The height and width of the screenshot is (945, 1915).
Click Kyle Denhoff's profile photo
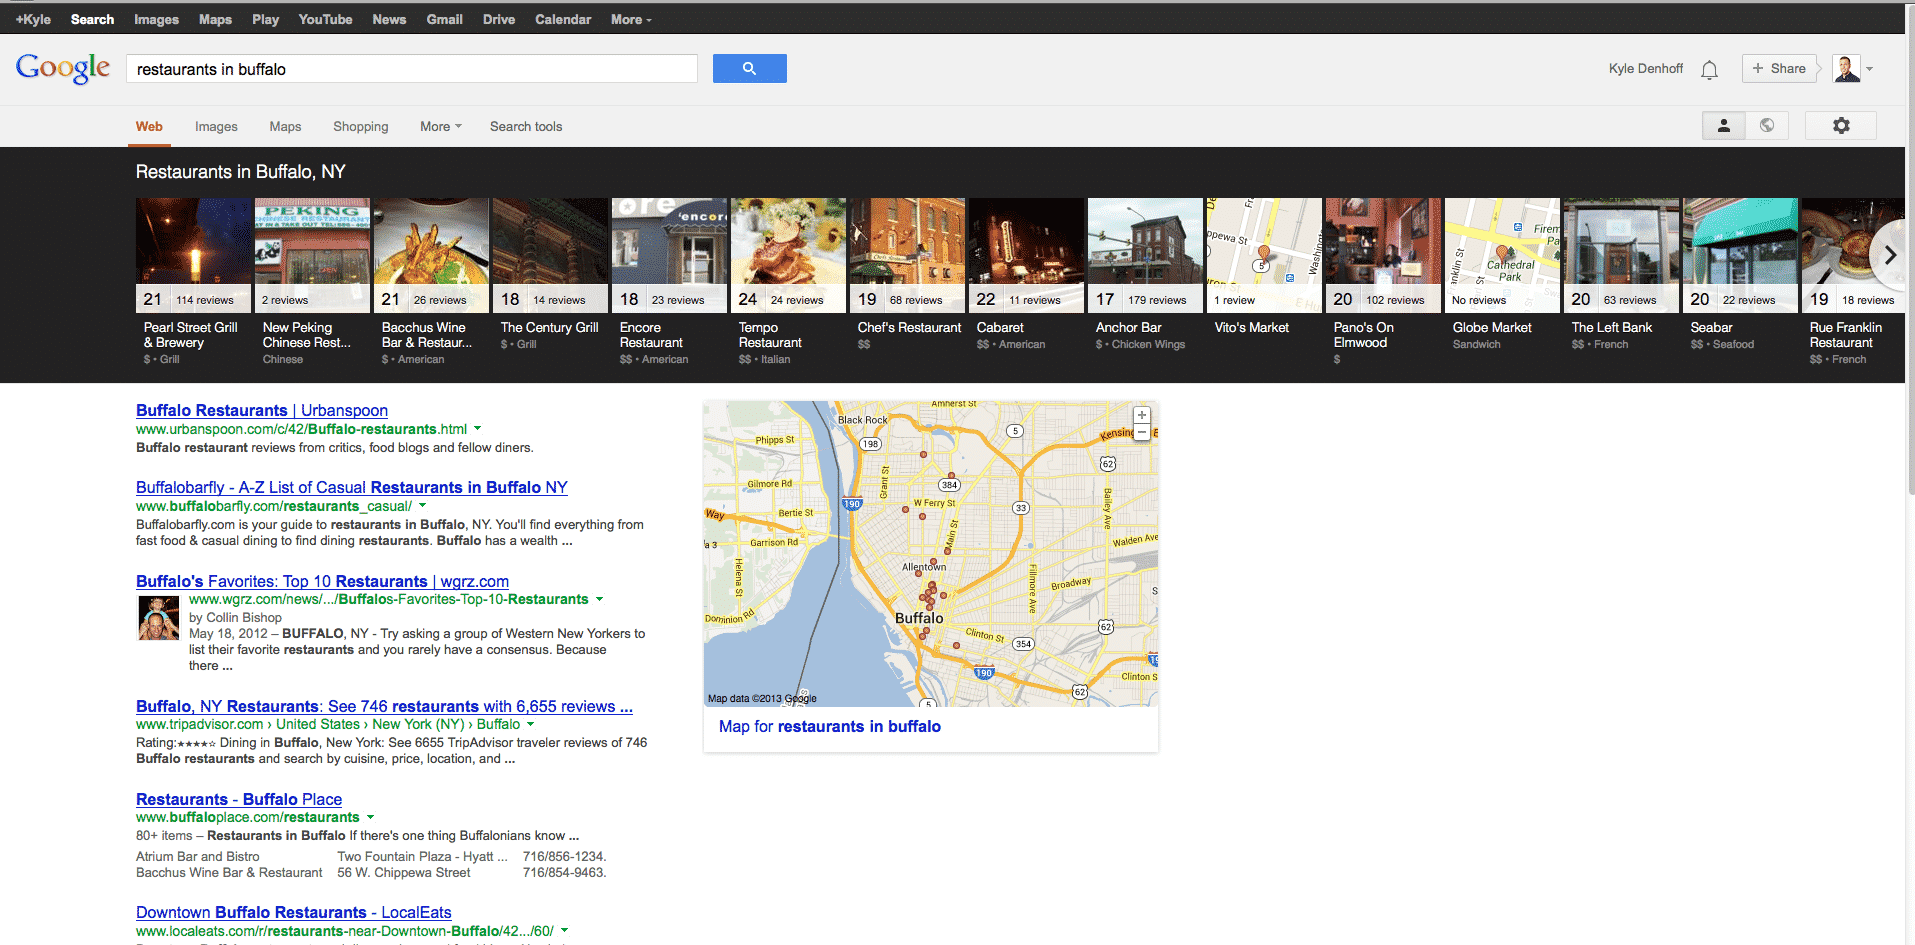pos(1846,68)
